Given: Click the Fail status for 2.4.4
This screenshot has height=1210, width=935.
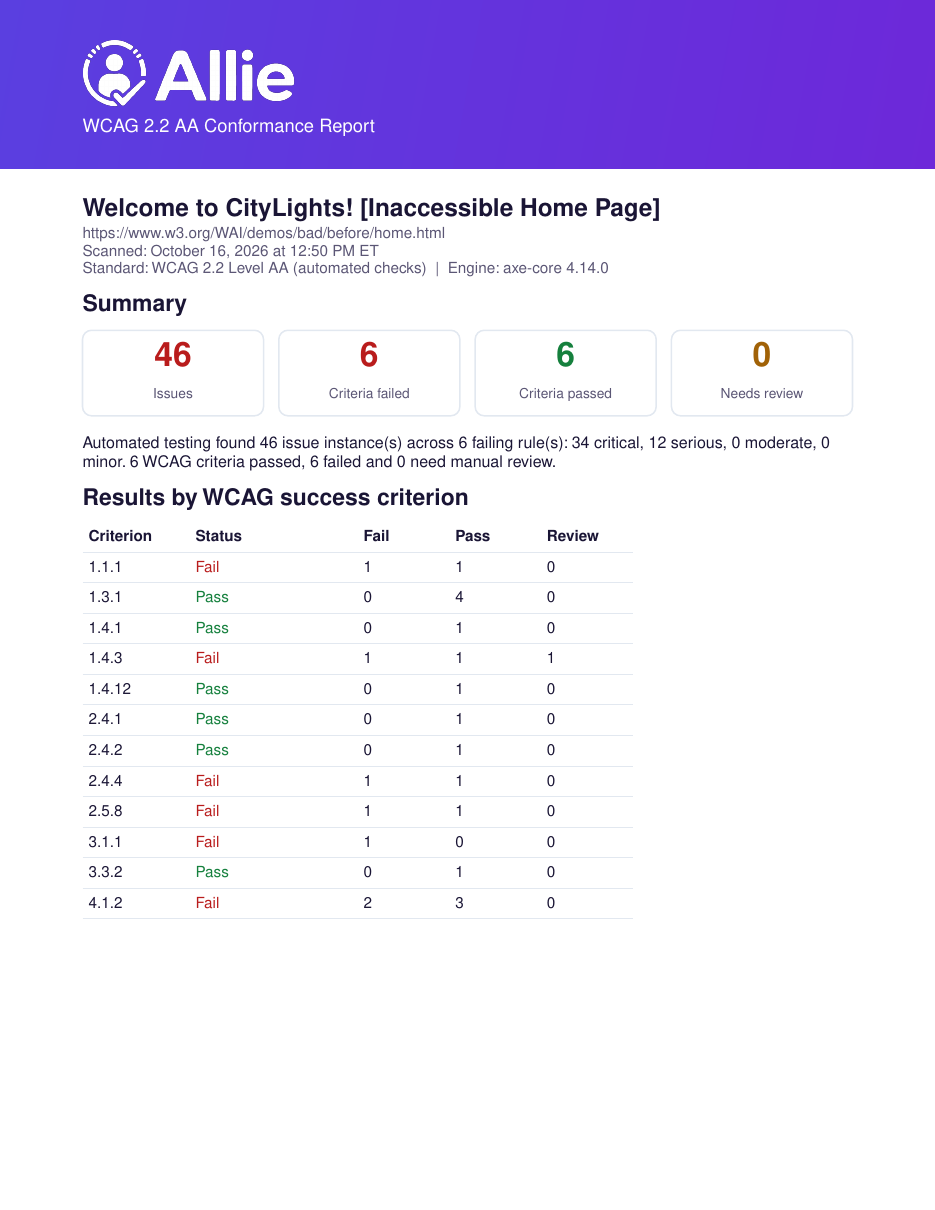Looking at the screenshot, I should [x=207, y=781].
